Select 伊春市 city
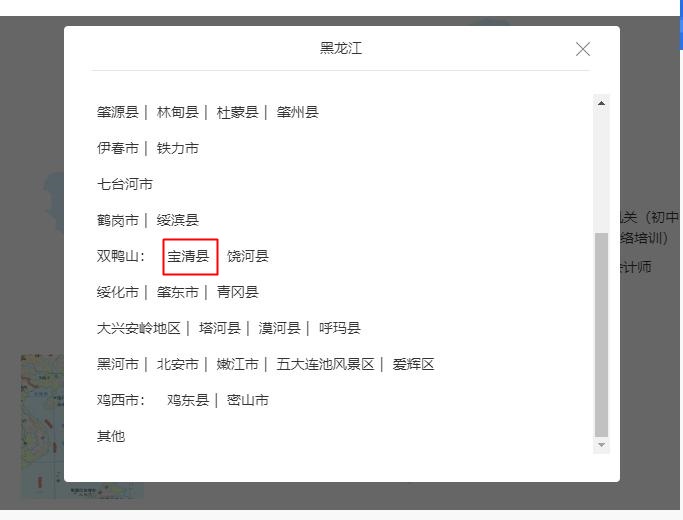This screenshot has width=683, height=520. click(118, 148)
